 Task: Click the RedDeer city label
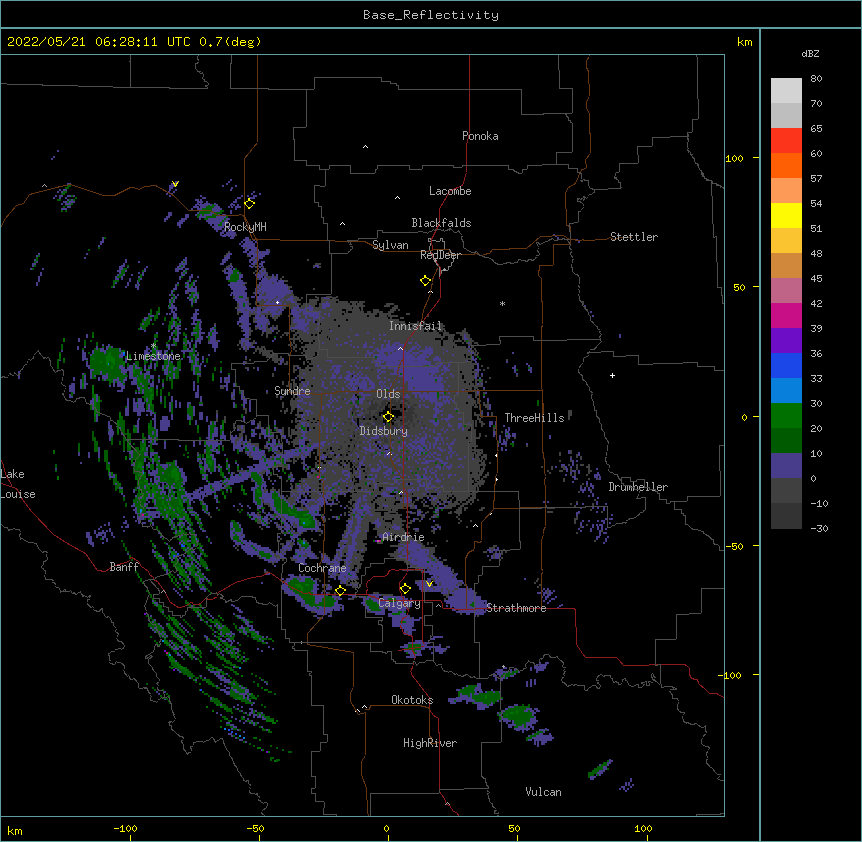(440, 255)
